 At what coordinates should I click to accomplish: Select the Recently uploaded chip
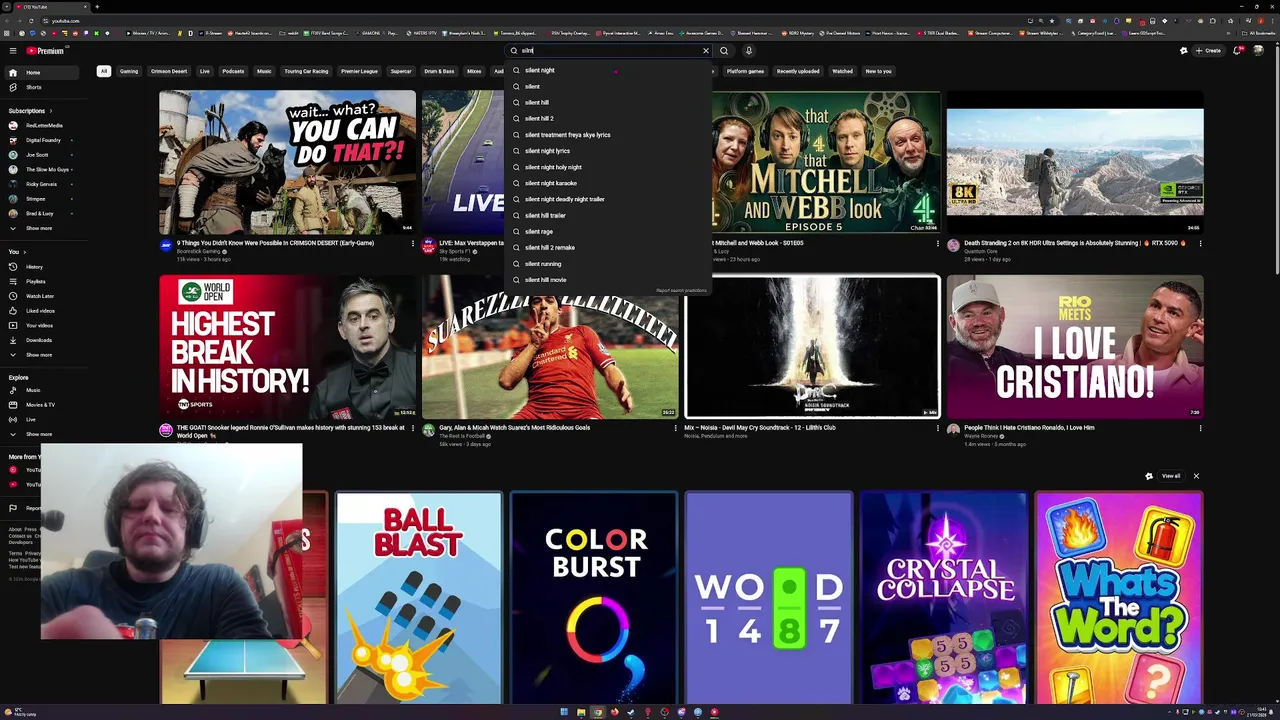[798, 71]
